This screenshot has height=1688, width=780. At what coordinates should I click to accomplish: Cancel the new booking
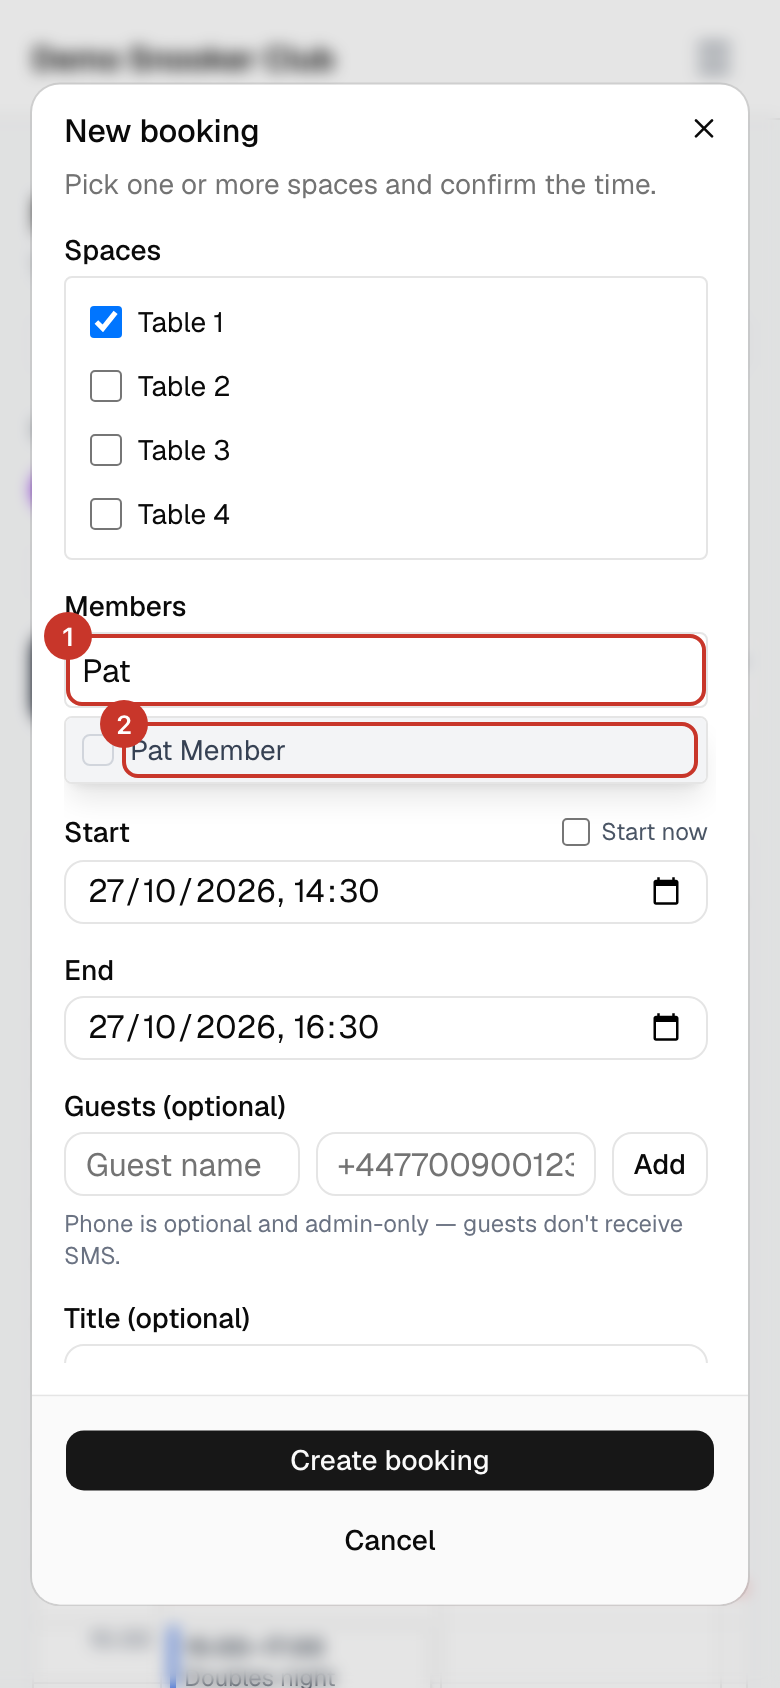pos(390,1540)
